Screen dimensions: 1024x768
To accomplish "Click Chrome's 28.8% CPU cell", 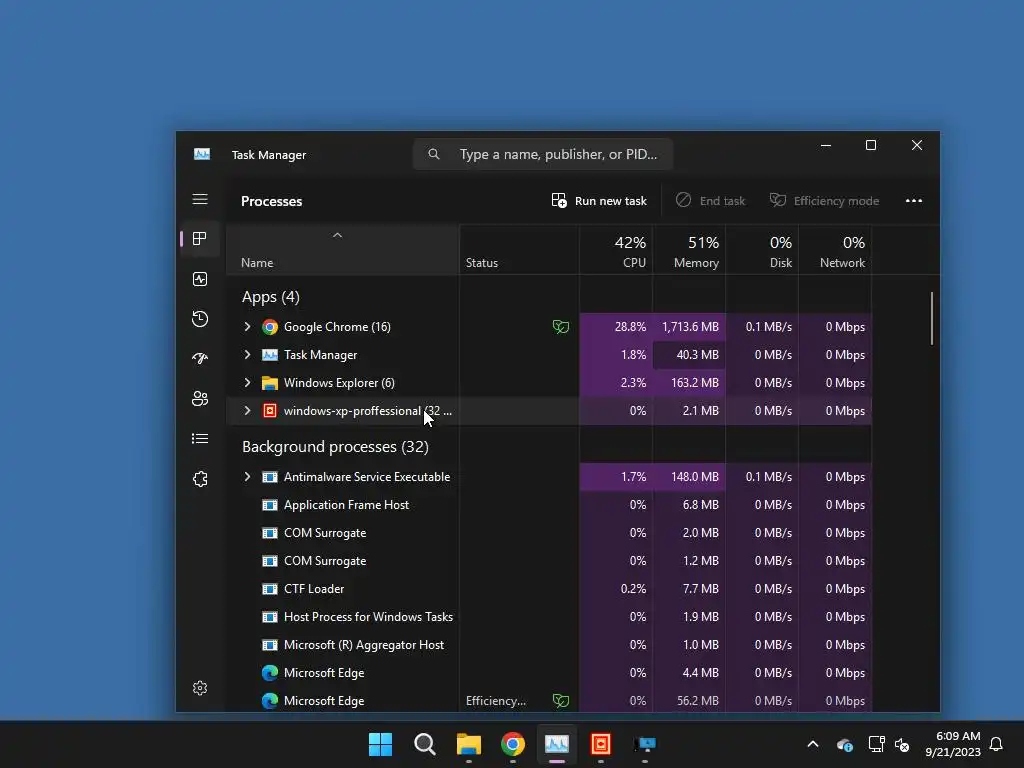I will [616, 327].
